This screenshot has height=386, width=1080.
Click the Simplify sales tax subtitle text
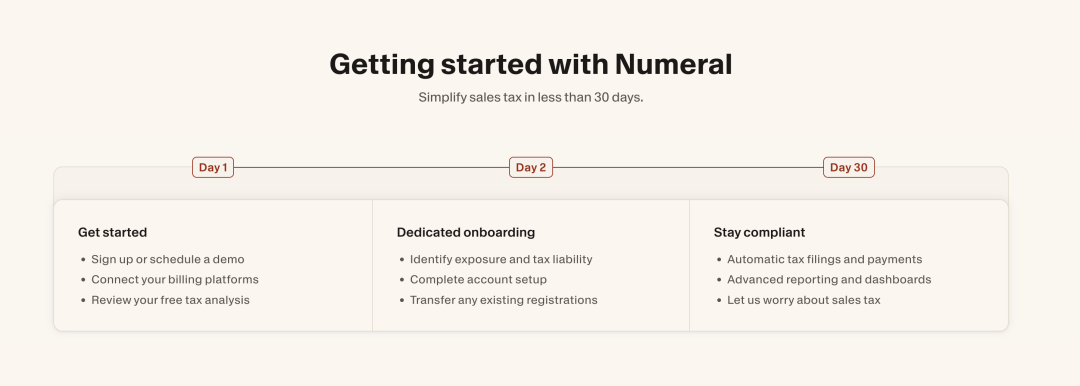coord(530,97)
